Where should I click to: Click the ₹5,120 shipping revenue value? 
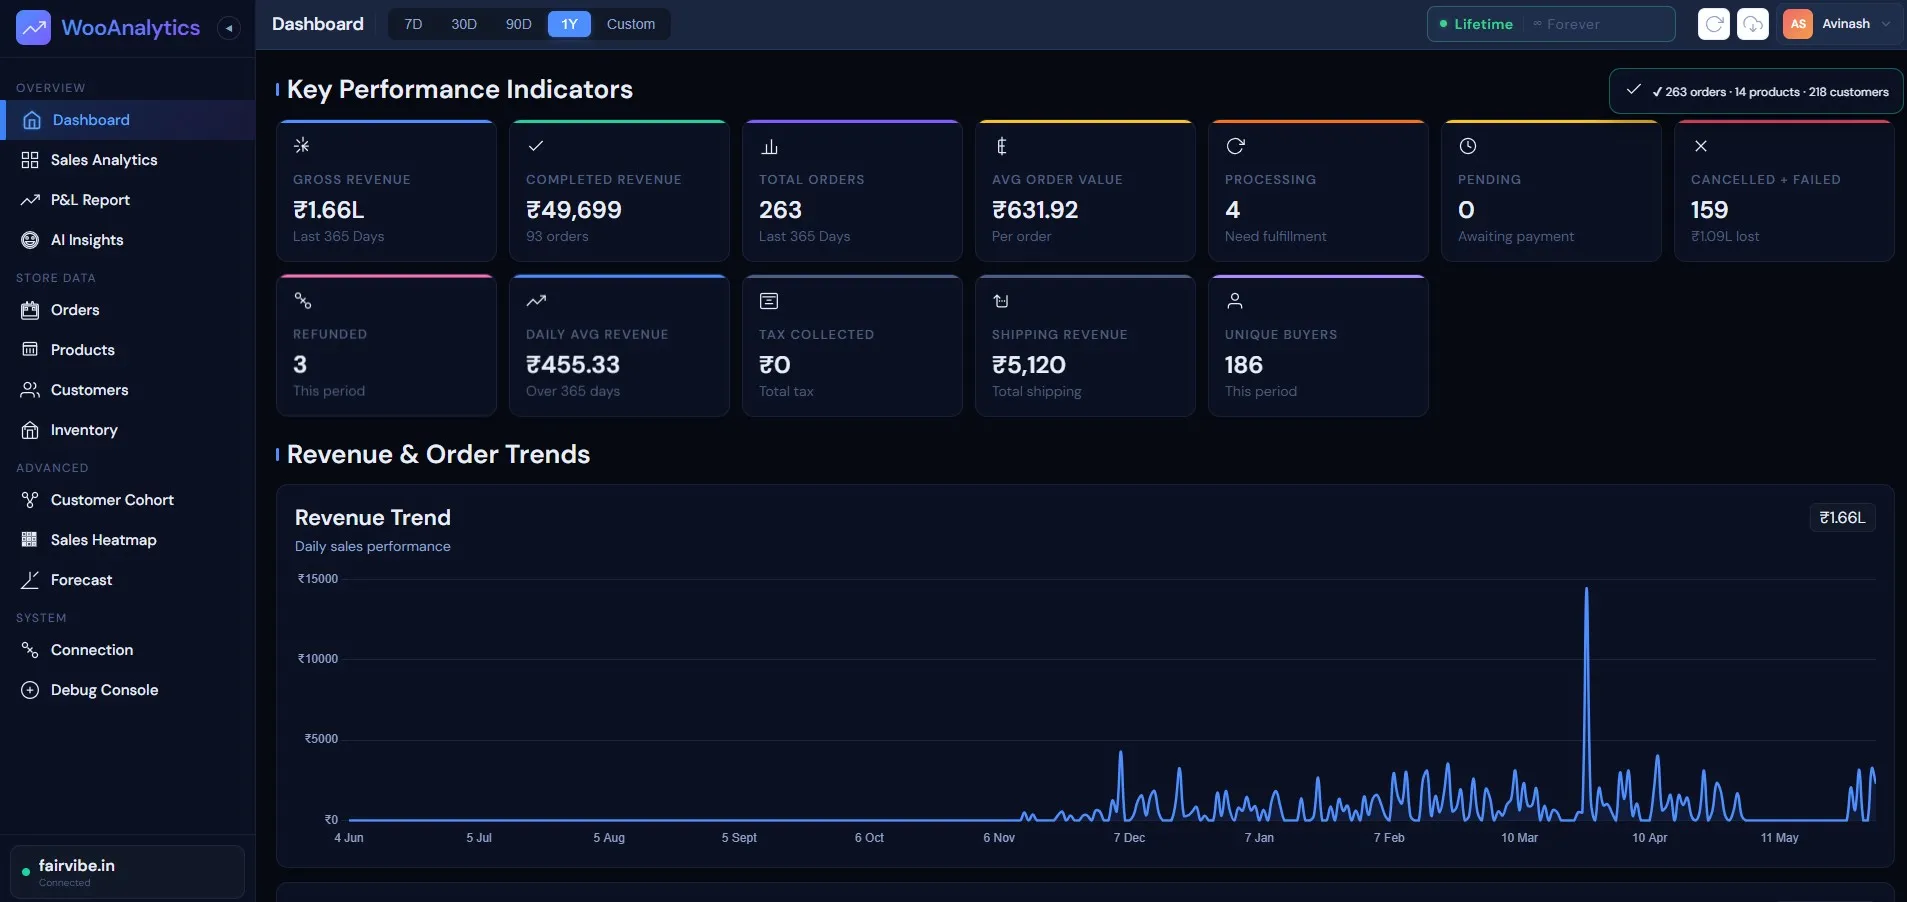tap(1029, 365)
